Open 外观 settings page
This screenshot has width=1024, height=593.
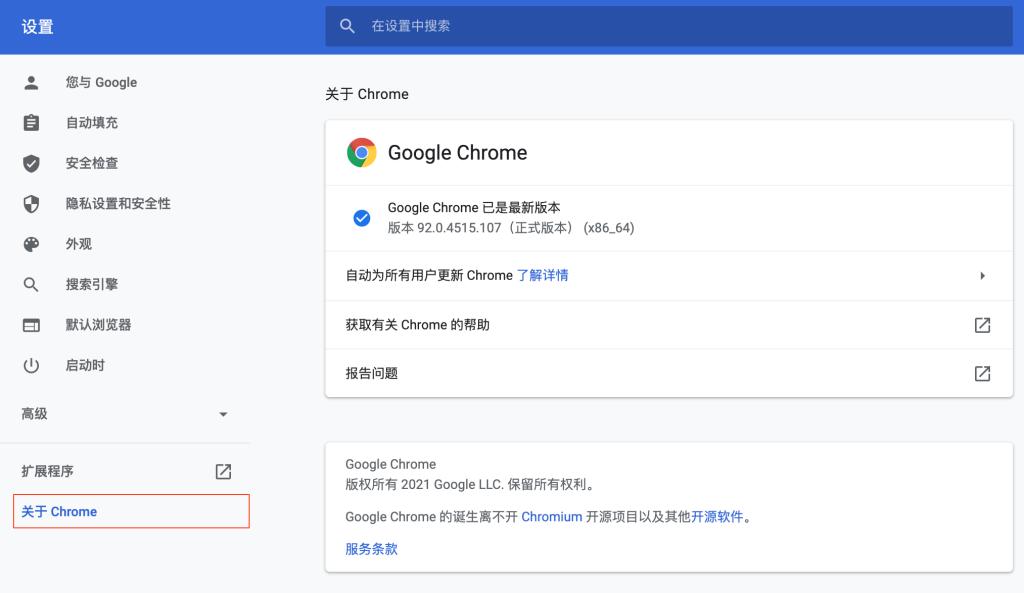79,244
